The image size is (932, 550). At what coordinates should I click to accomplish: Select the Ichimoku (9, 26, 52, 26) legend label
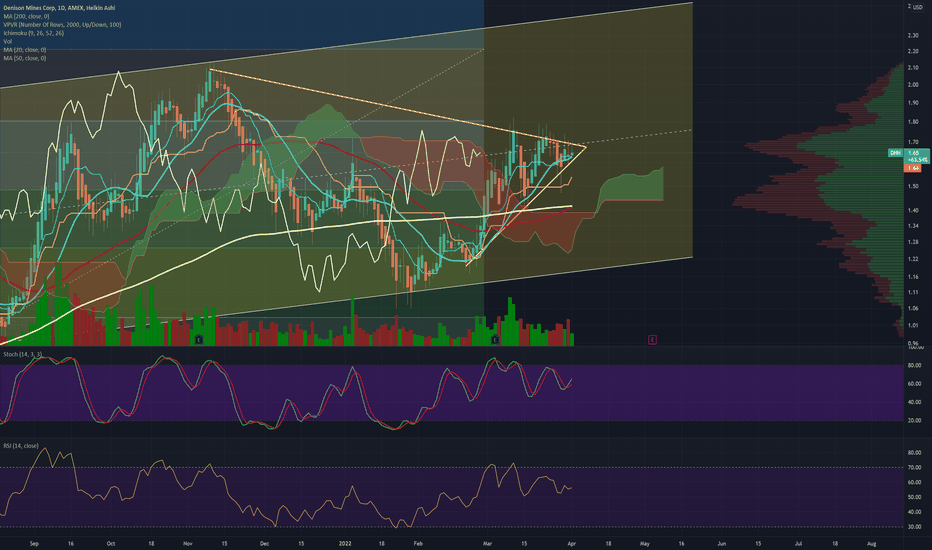click(x=34, y=33)
